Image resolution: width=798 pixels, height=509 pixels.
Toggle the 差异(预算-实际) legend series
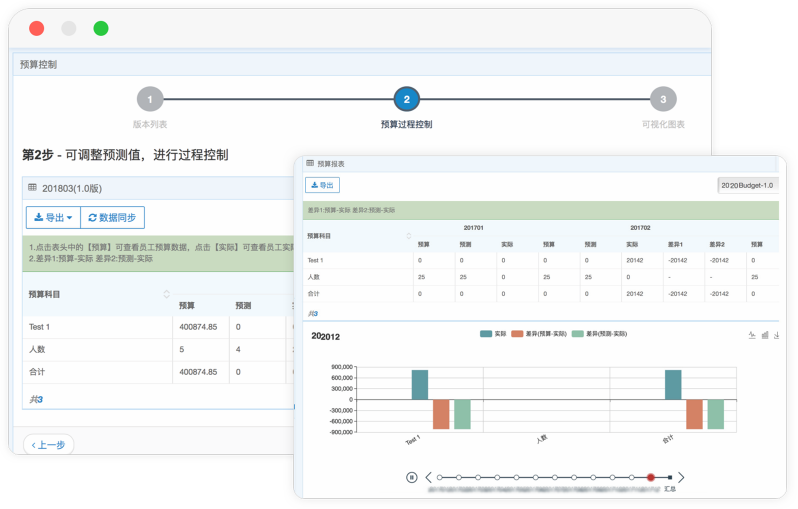[540, 333]
